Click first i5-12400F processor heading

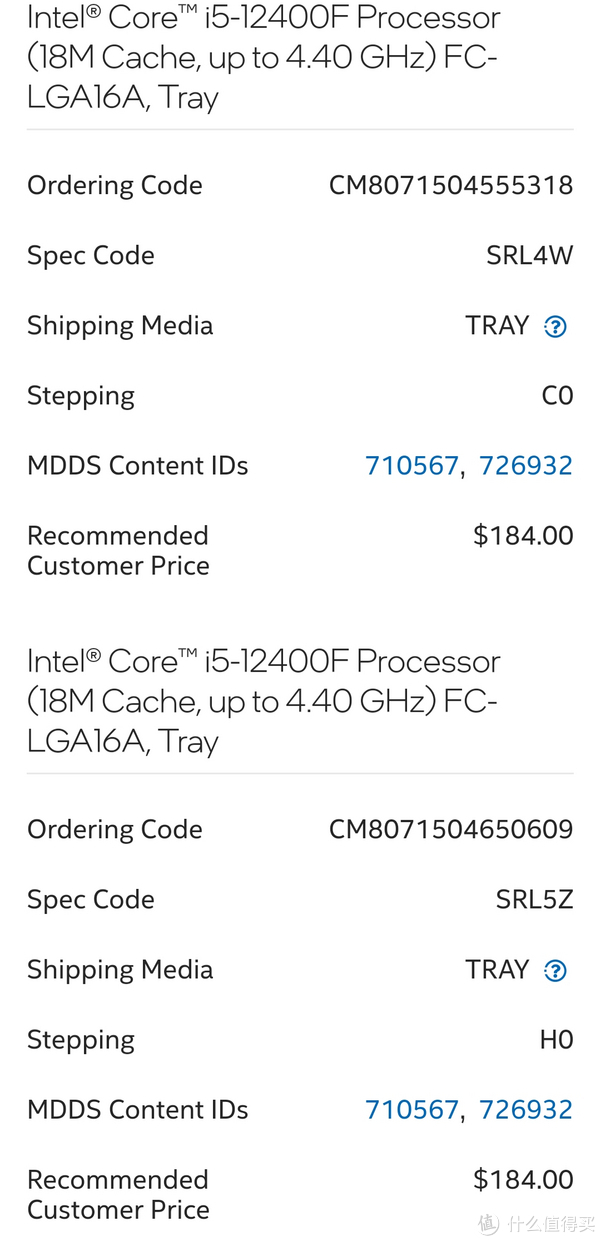point(263,57)
